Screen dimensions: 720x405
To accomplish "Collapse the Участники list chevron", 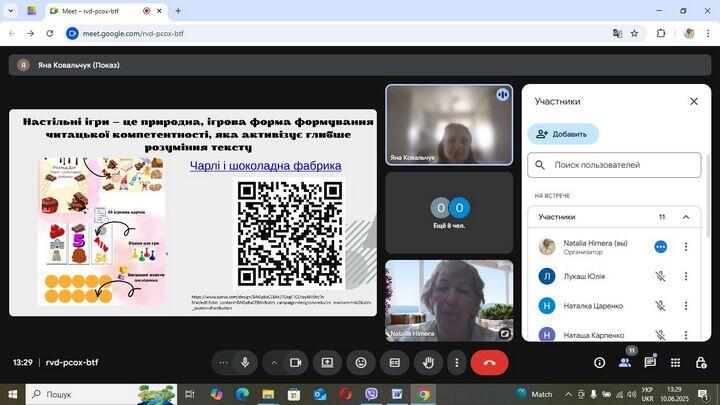I will (x=686, y=217).
